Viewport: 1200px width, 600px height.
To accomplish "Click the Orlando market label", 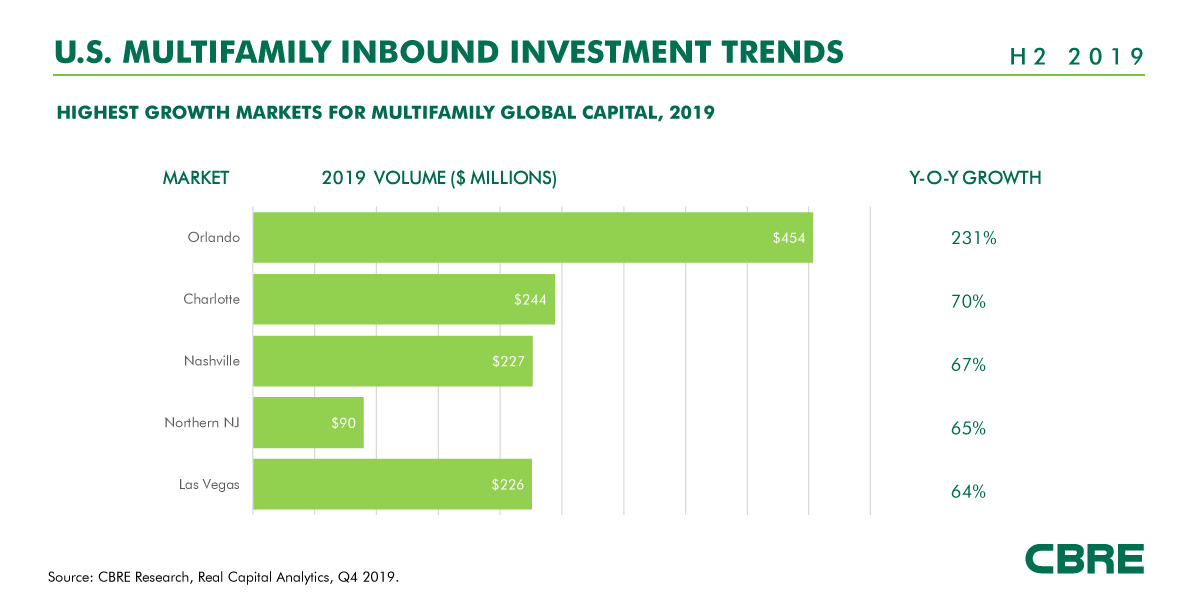I will click(x=214, y=238).
